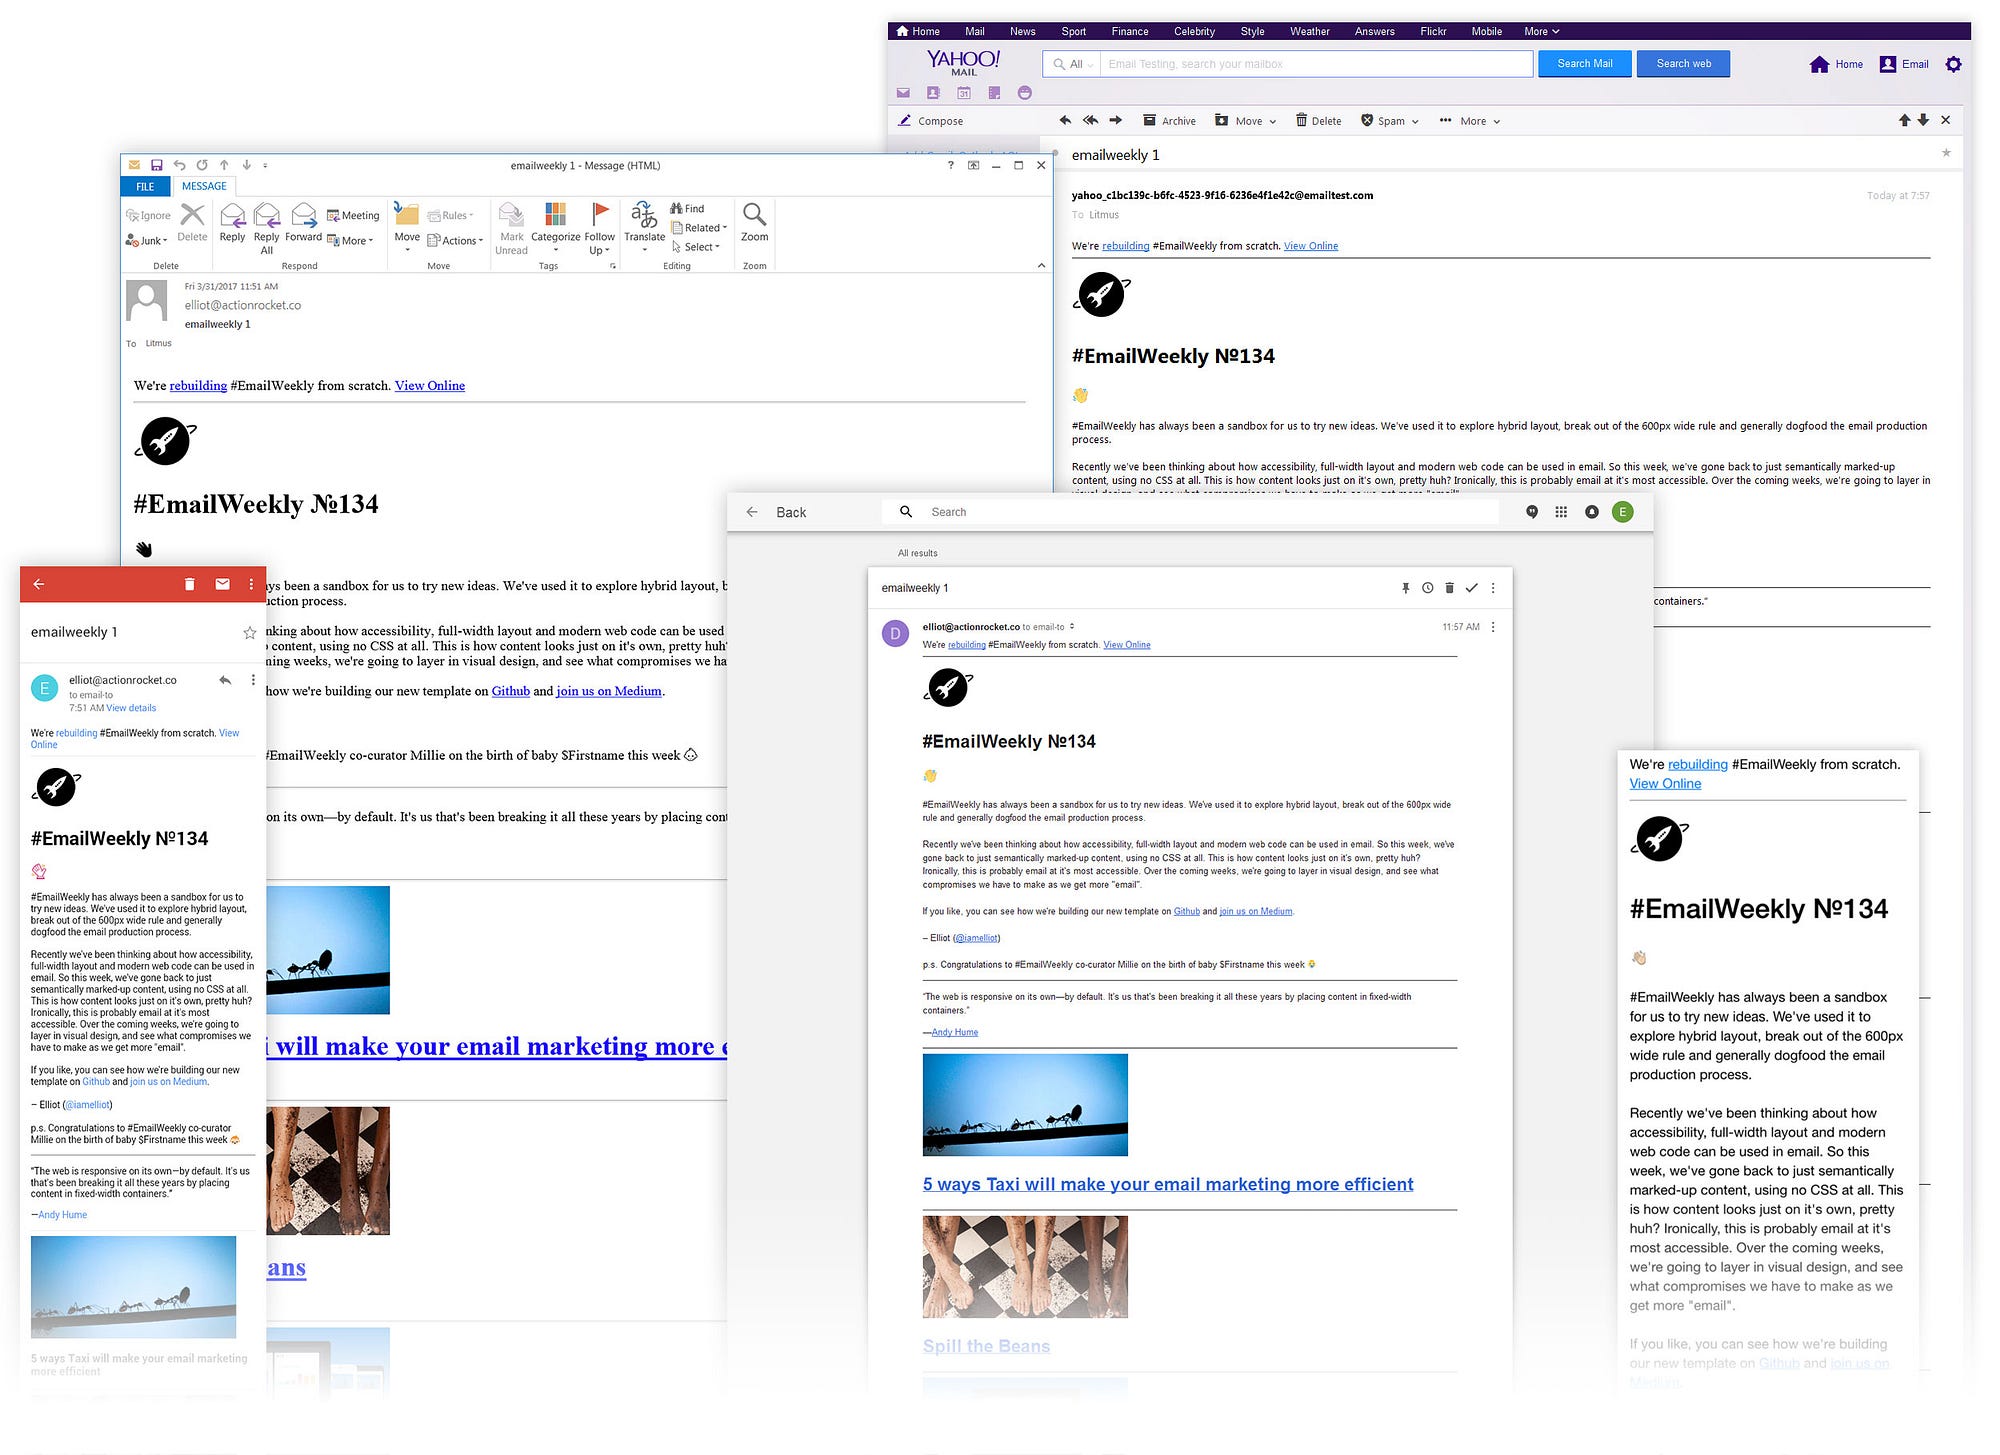This screenshot has width=2000, height=1455.
Task: Click the Yahoo Mail search input field
Action: [1316, 64]
